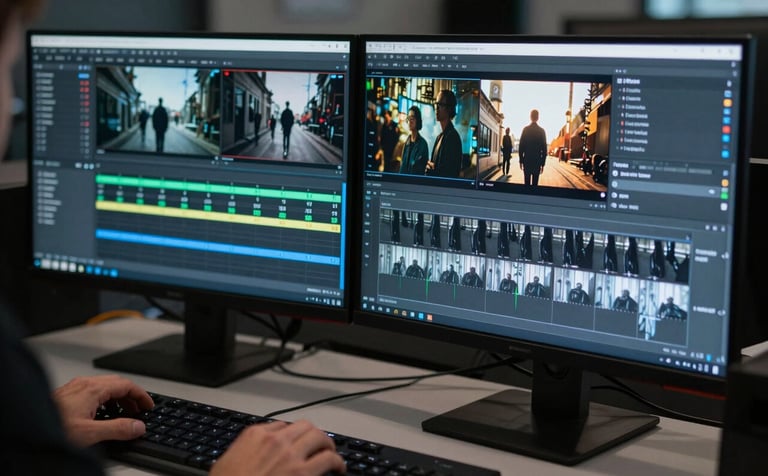The image size is (768, 476).
Task: Select the blue track bar in left monitor timeline
Action: click(x=218, y=247)
